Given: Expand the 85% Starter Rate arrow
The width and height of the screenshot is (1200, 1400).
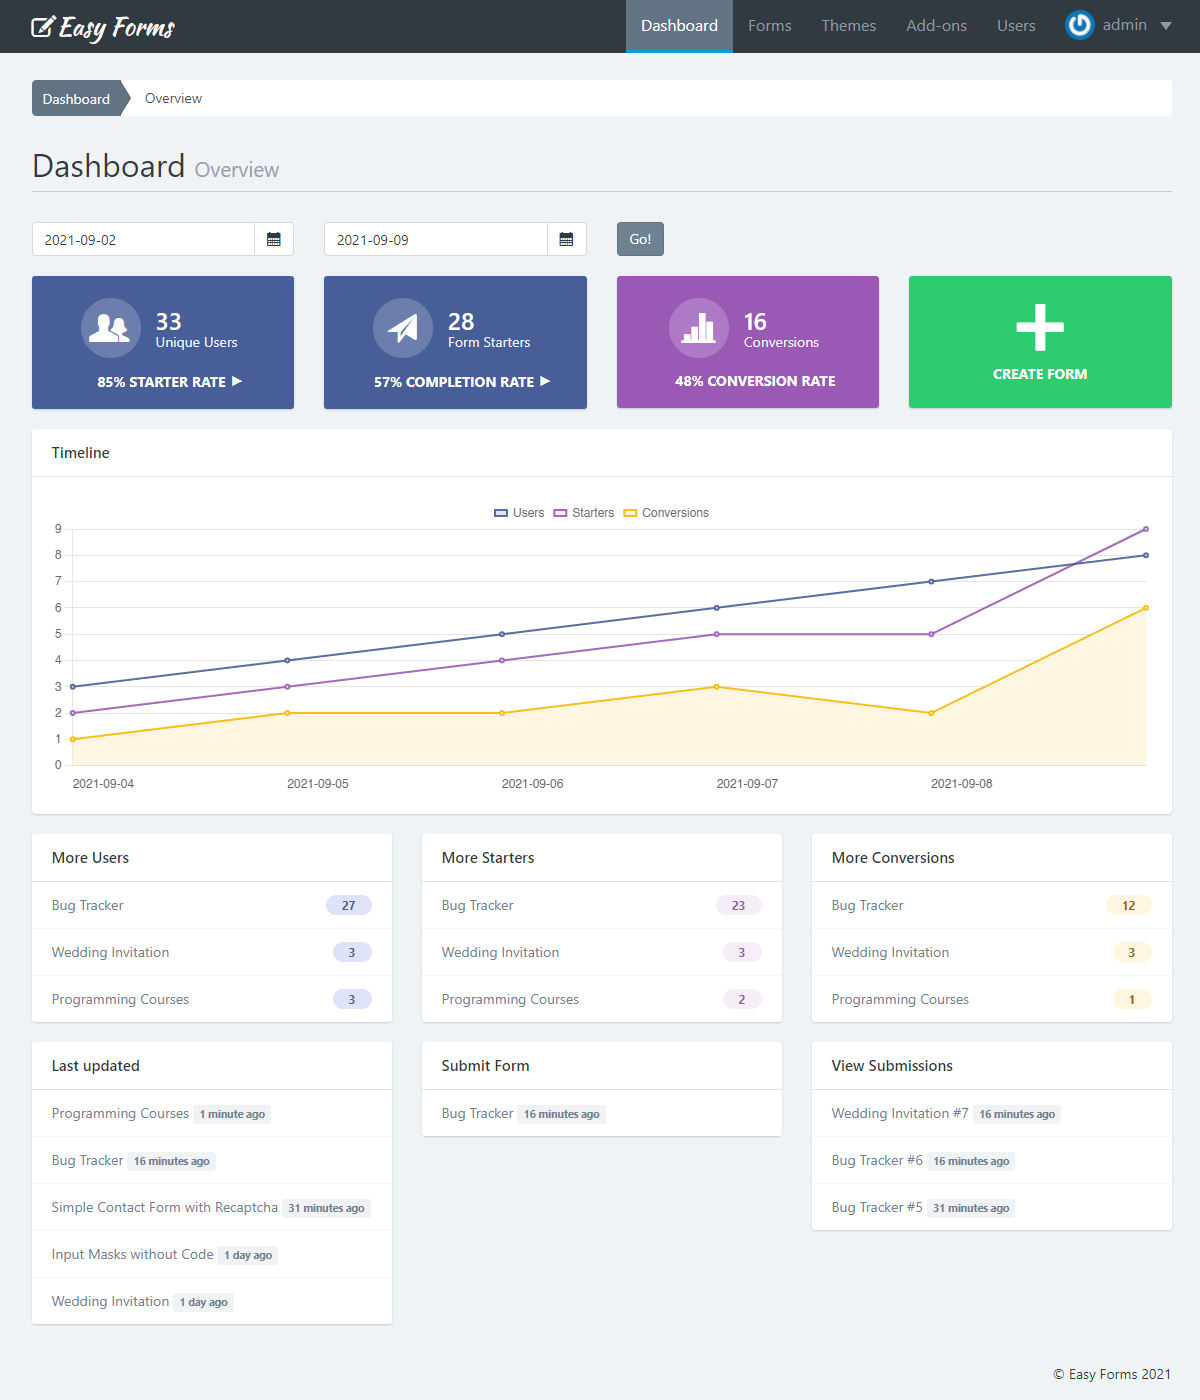Looking at the screenshot, I should (x=237, y=381).
